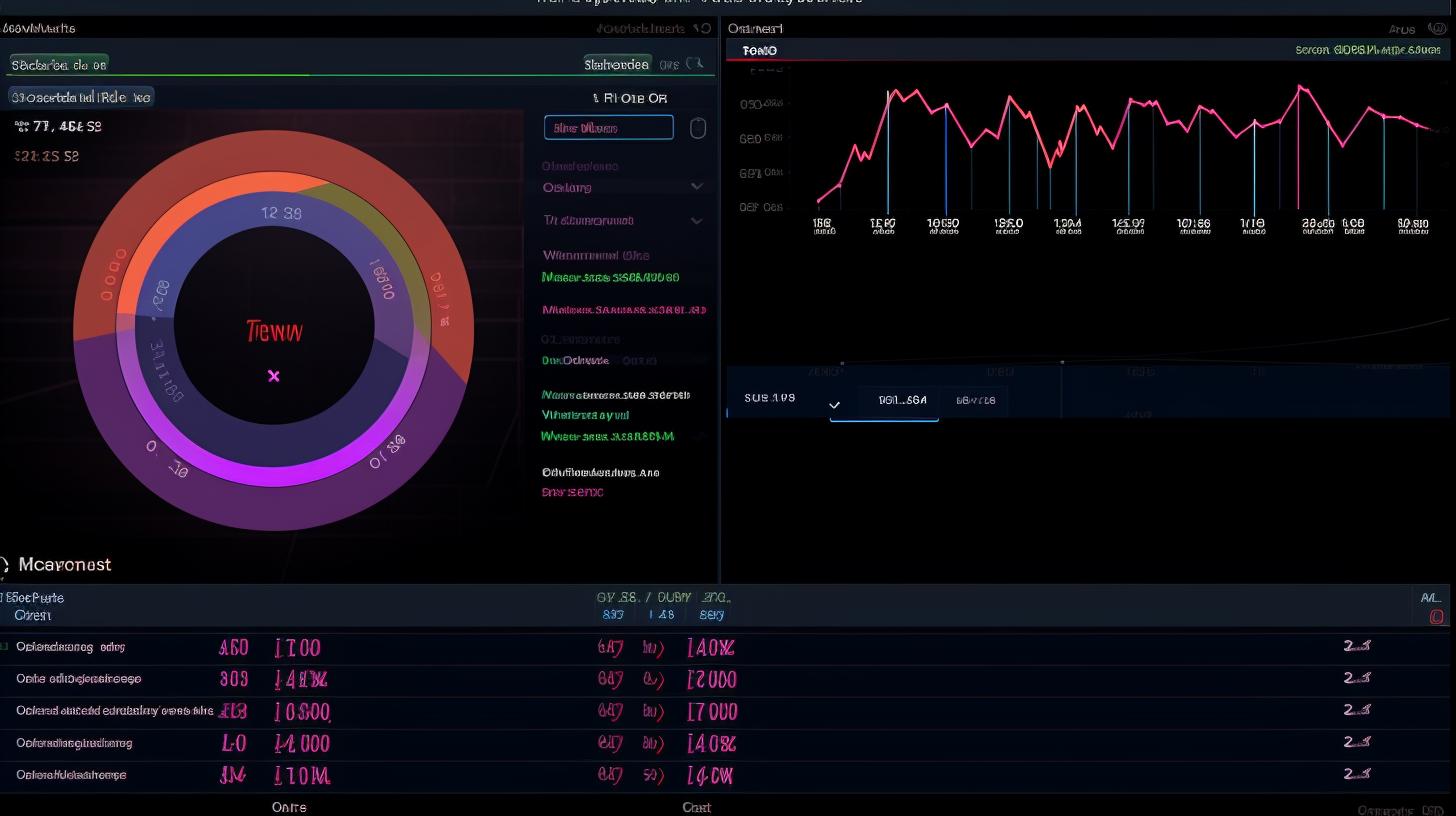Click the circular icon at chart panel top-right
Viewport: 1456px width, 816px height.
pos(1439,30)
